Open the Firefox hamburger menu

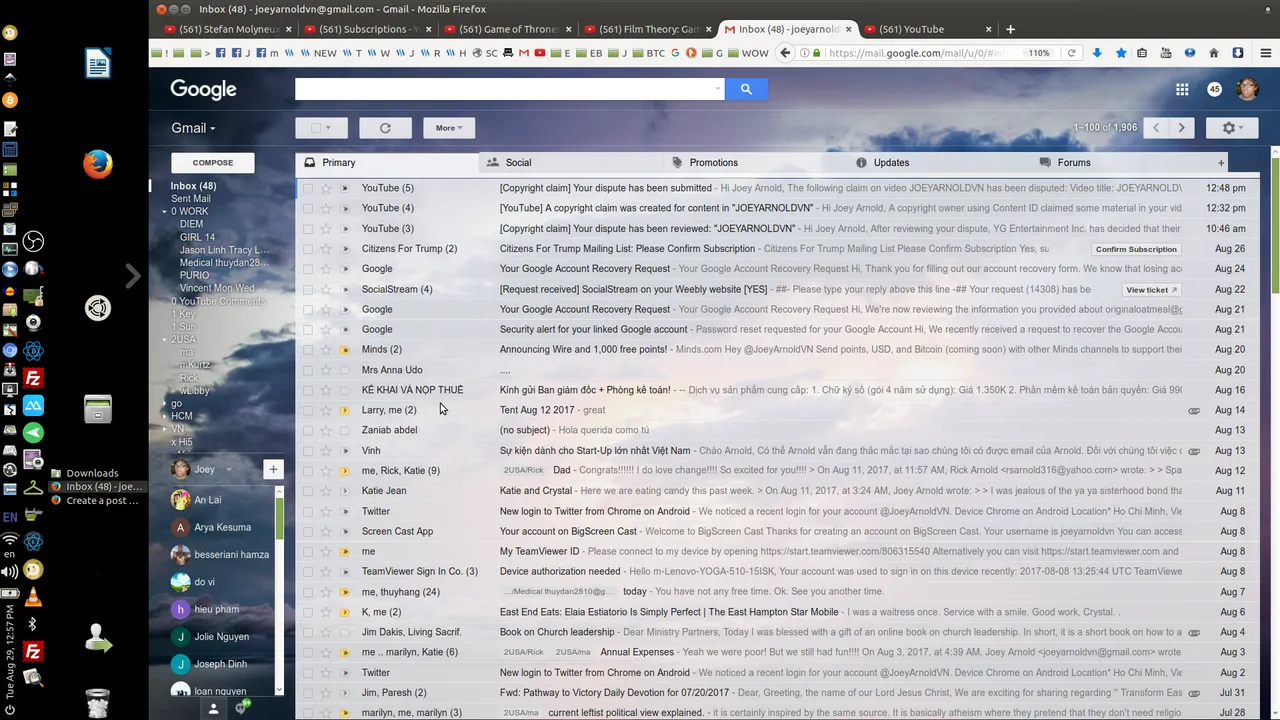pyautogui.click(x=1264, y=53)
